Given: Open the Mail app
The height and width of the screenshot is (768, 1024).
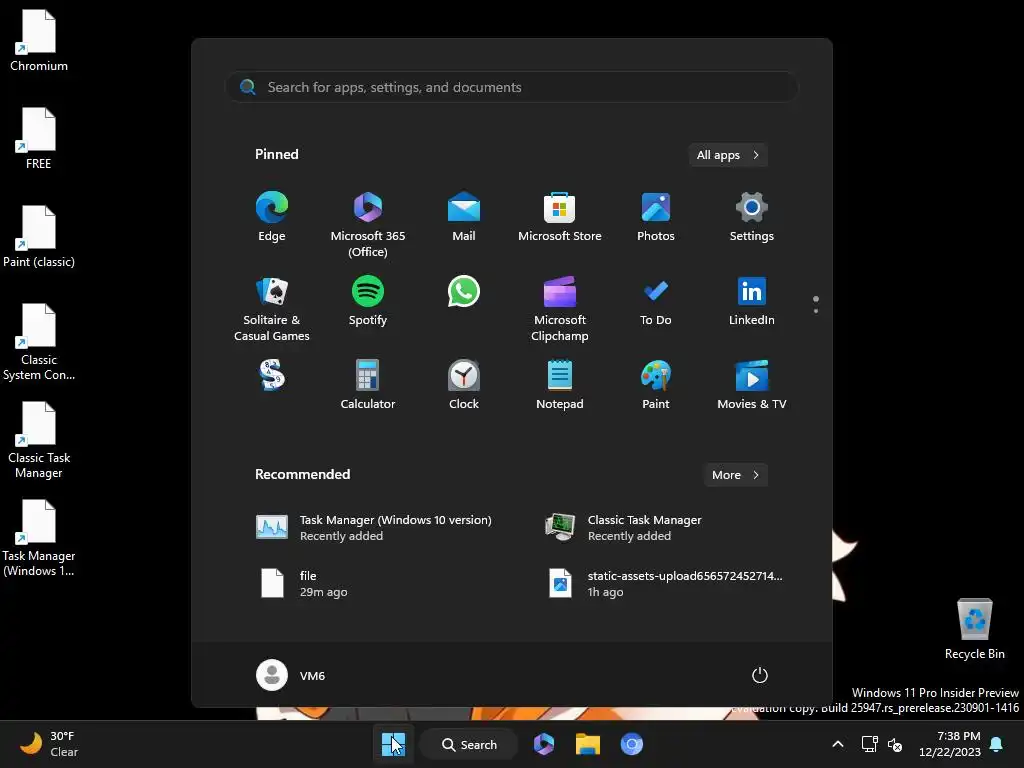Looking at the screenshot, I should point(464,217).
